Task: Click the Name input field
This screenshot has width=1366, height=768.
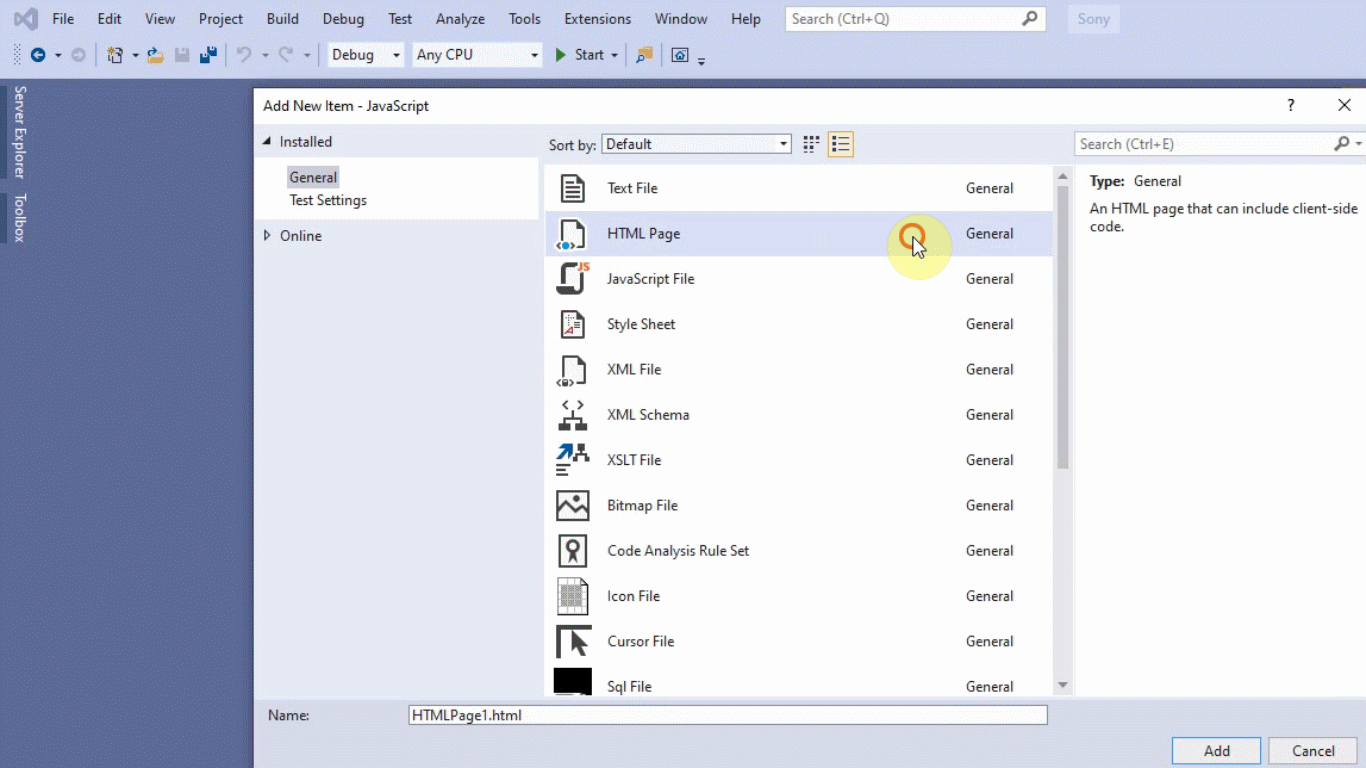Action: (x=727, y=714)
